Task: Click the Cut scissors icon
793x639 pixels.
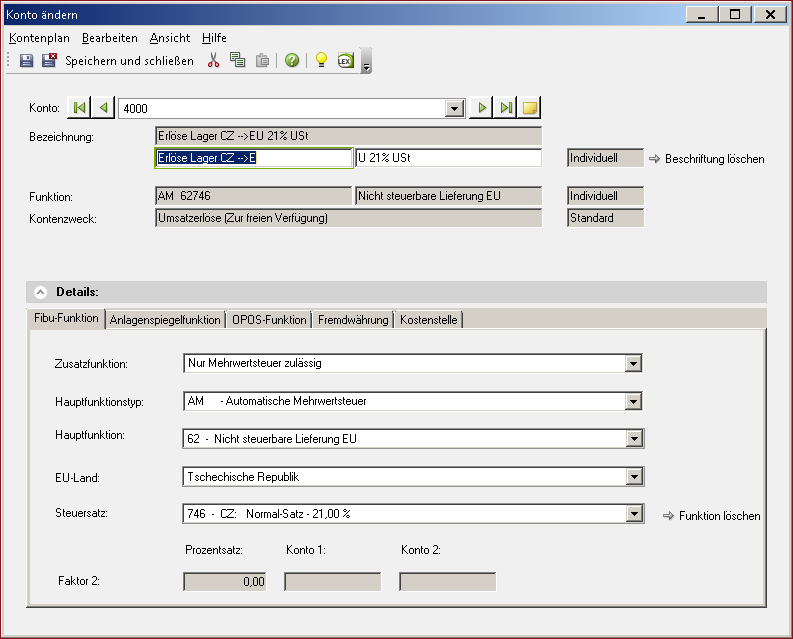Action: click(213, 60)
